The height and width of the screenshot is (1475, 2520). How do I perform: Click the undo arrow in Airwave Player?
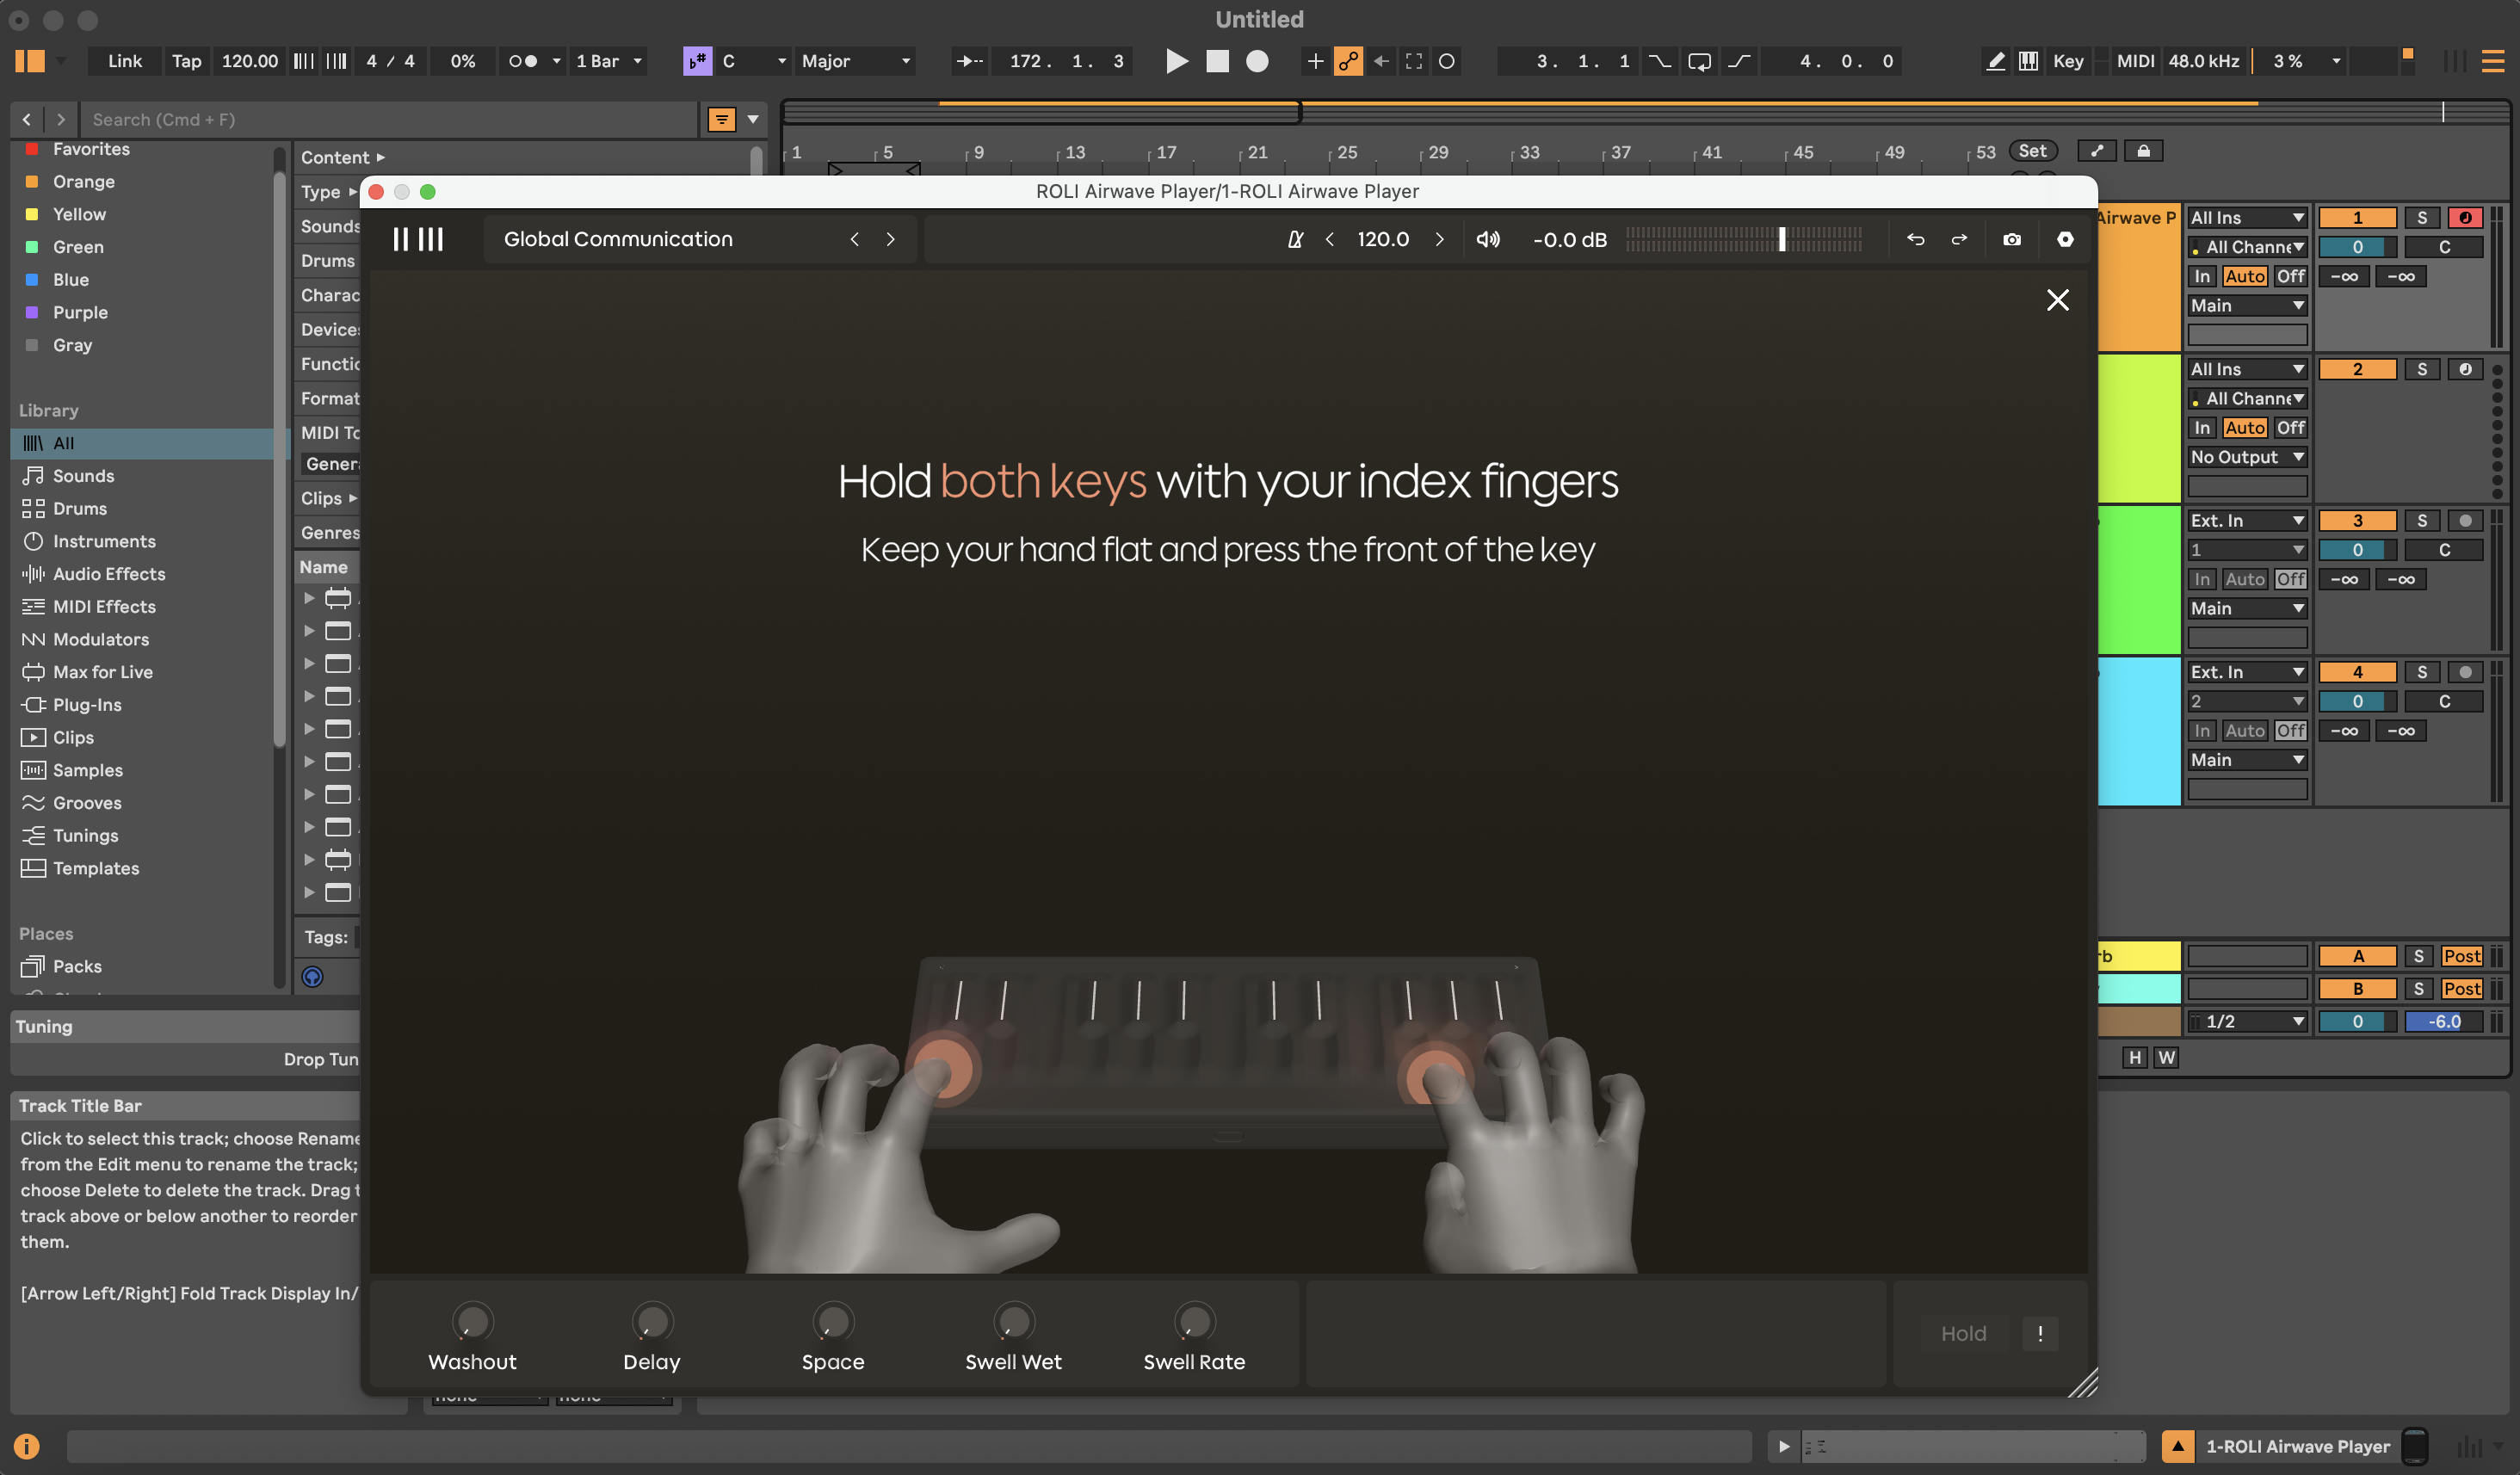[1915, 239]
